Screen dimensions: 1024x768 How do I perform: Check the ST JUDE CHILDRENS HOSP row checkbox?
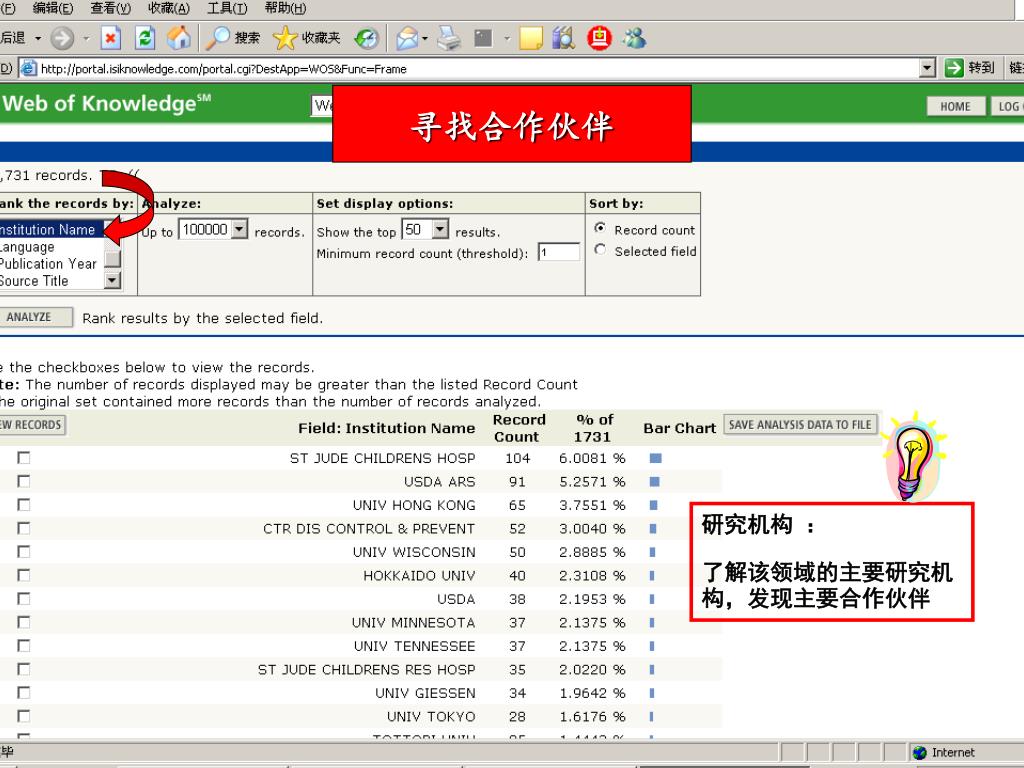click(24, 458)
